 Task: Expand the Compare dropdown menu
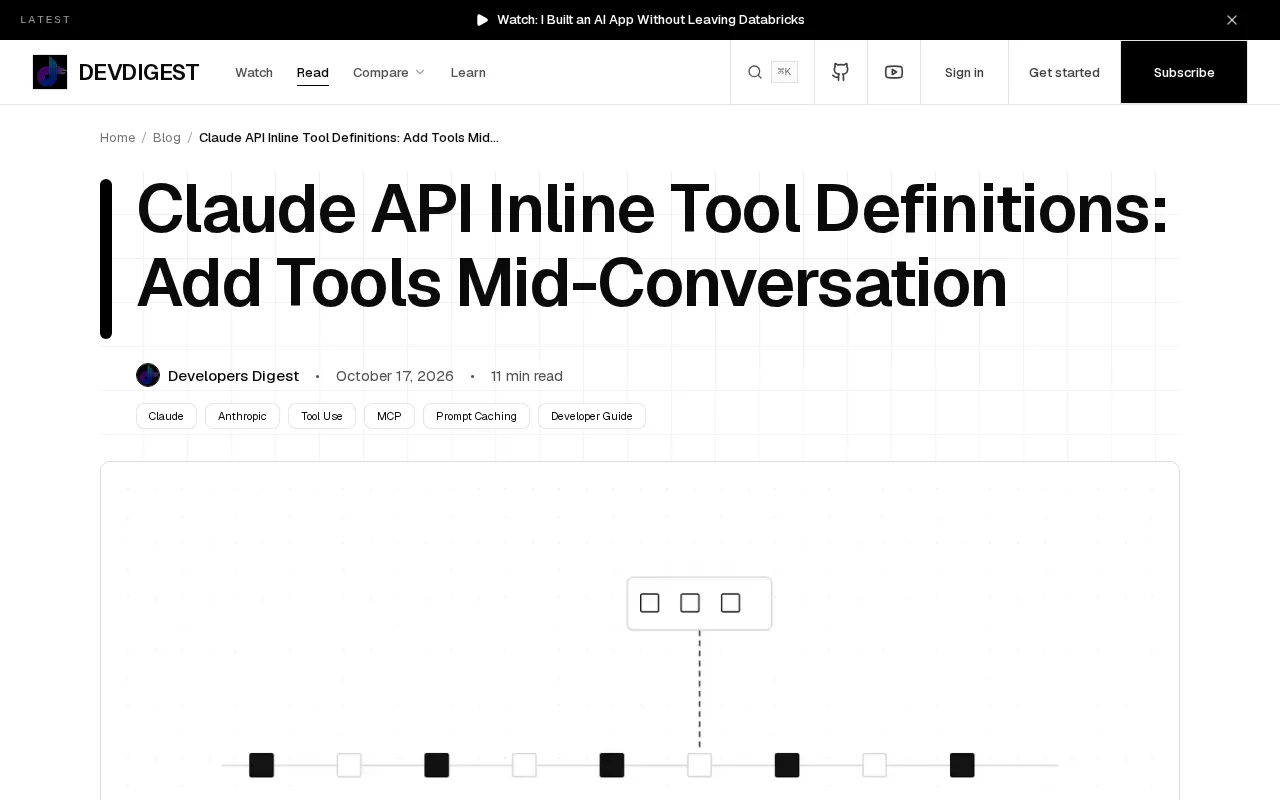click(x=389, y=72)
